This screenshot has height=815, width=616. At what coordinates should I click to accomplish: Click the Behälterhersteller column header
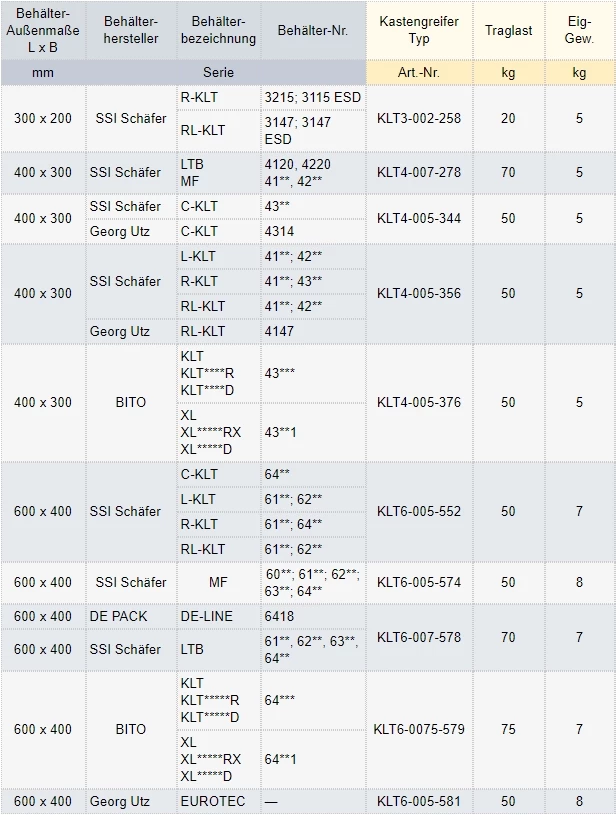point(131,30)
